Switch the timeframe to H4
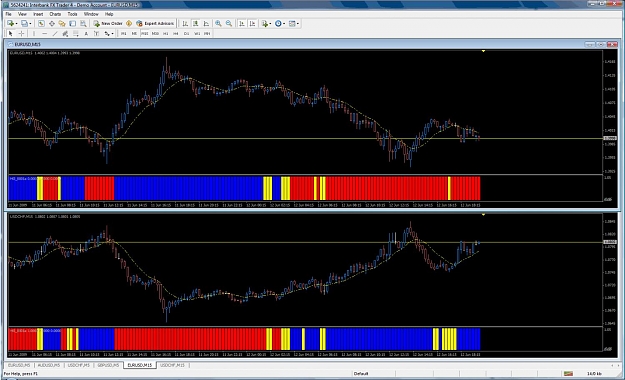Viewport: 625px width, 380px height. click(x=176, y=33)
